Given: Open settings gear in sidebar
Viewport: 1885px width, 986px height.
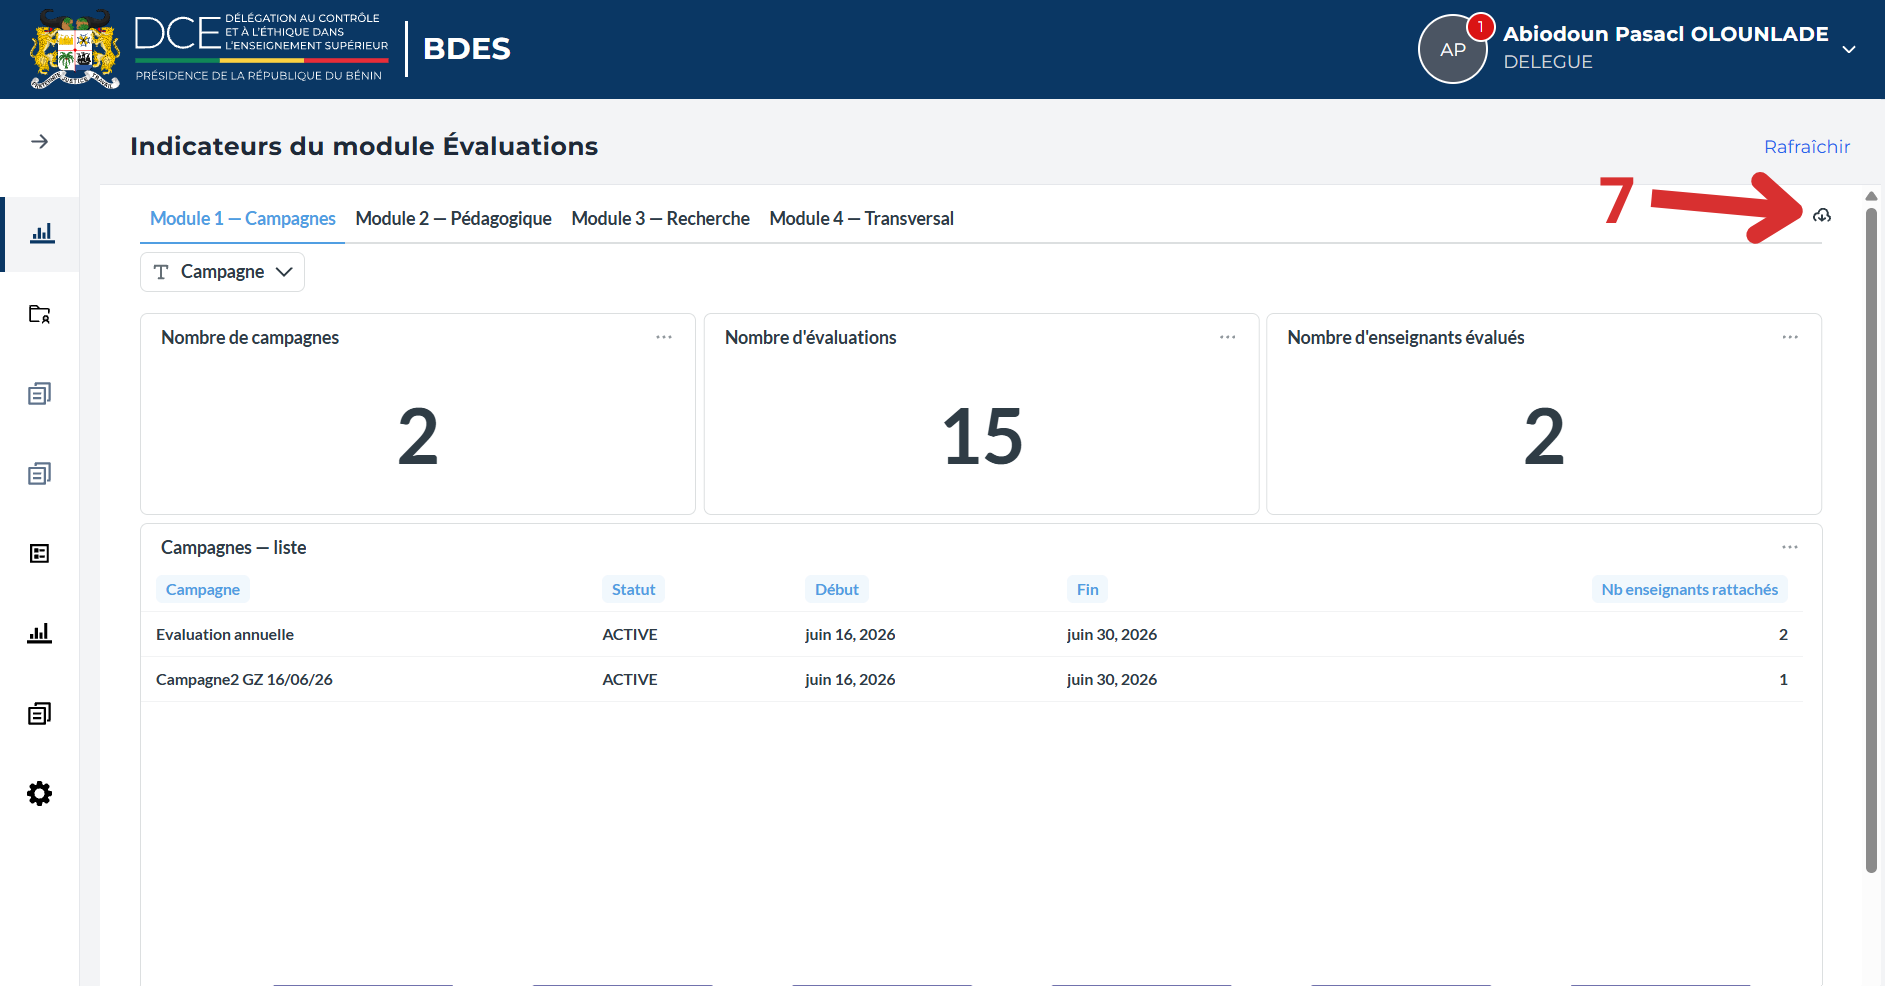Looking at the screenshot, I should 39,794.
